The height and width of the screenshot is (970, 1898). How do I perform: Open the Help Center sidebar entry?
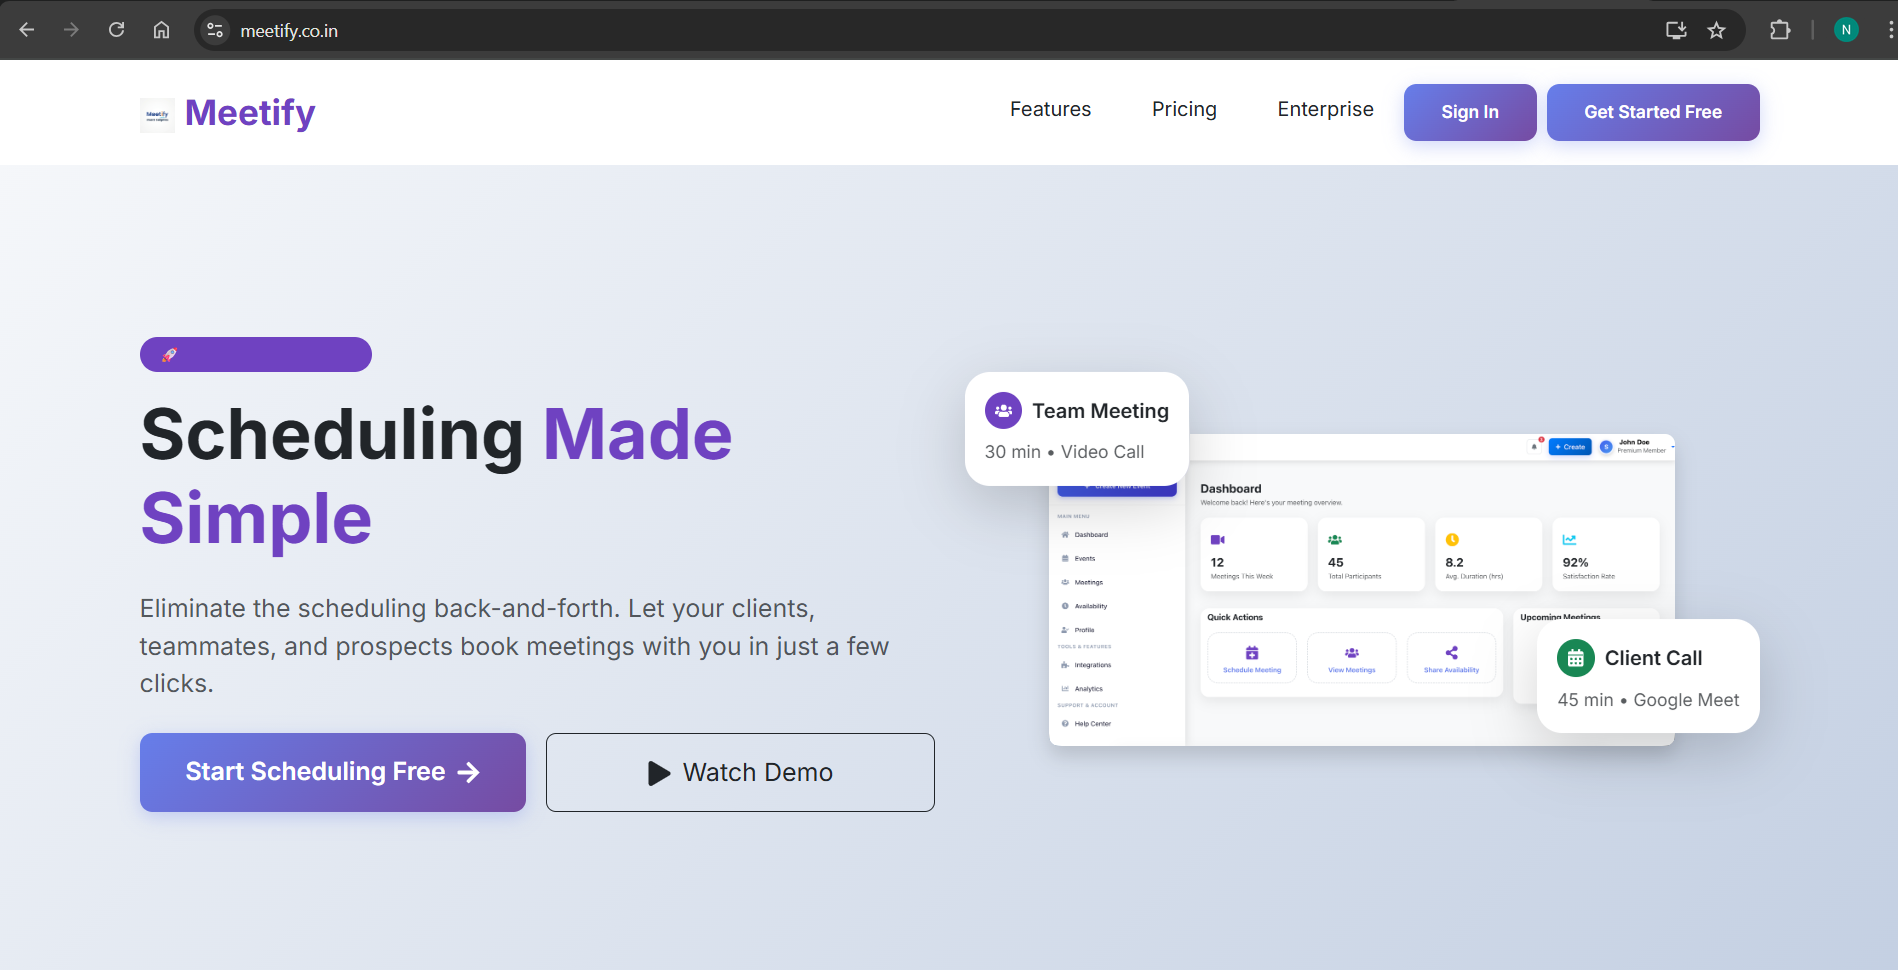pyautogui.click(x=1093, y=723)
